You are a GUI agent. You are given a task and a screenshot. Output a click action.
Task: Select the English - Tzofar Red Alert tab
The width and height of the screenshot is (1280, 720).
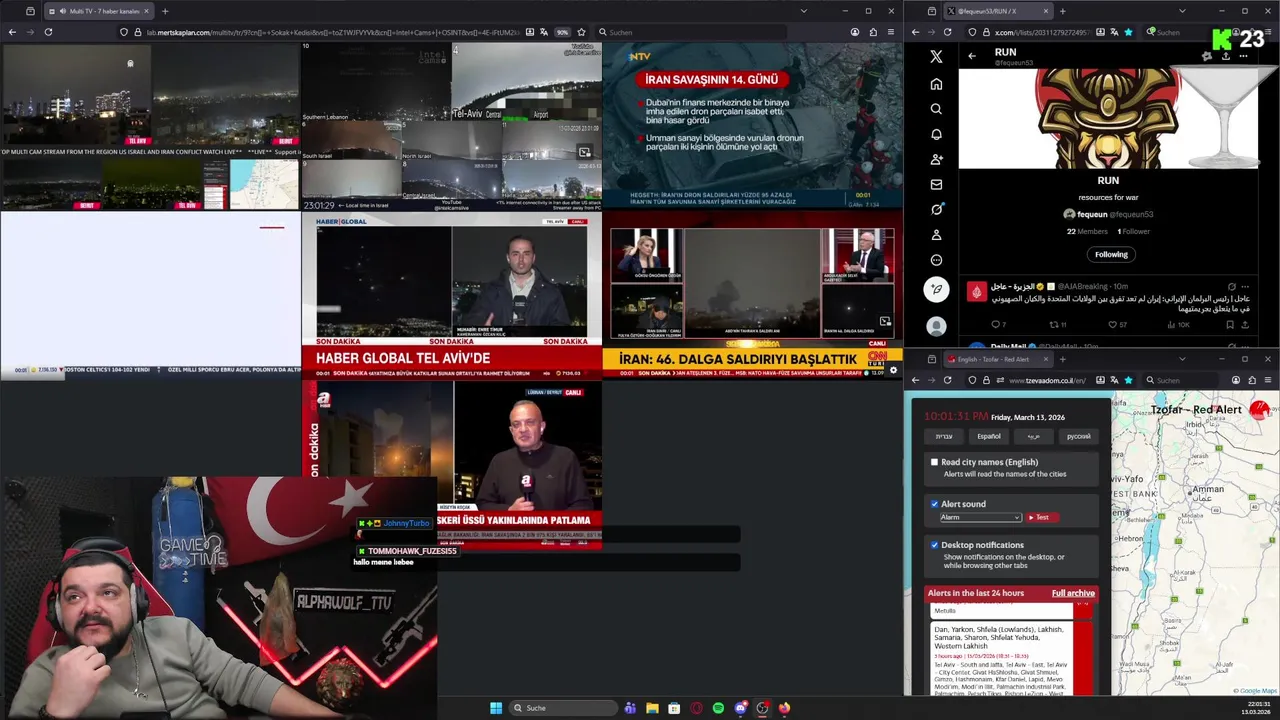pyautogui.click(x=998, y=359)
